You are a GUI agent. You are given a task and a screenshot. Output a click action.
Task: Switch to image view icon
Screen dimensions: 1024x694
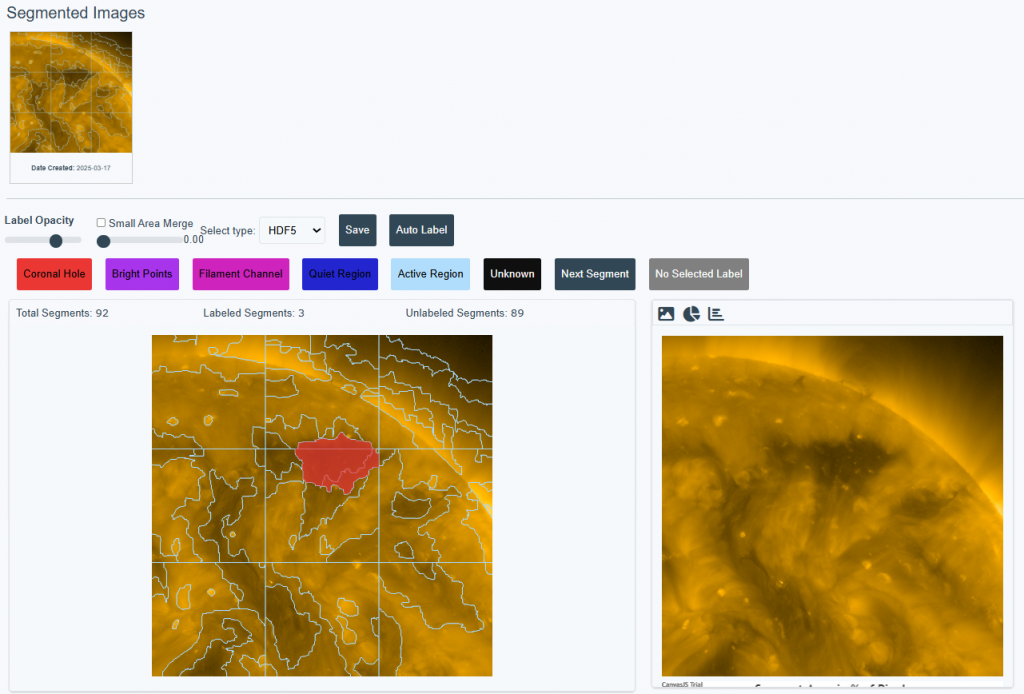click(666, 314)
